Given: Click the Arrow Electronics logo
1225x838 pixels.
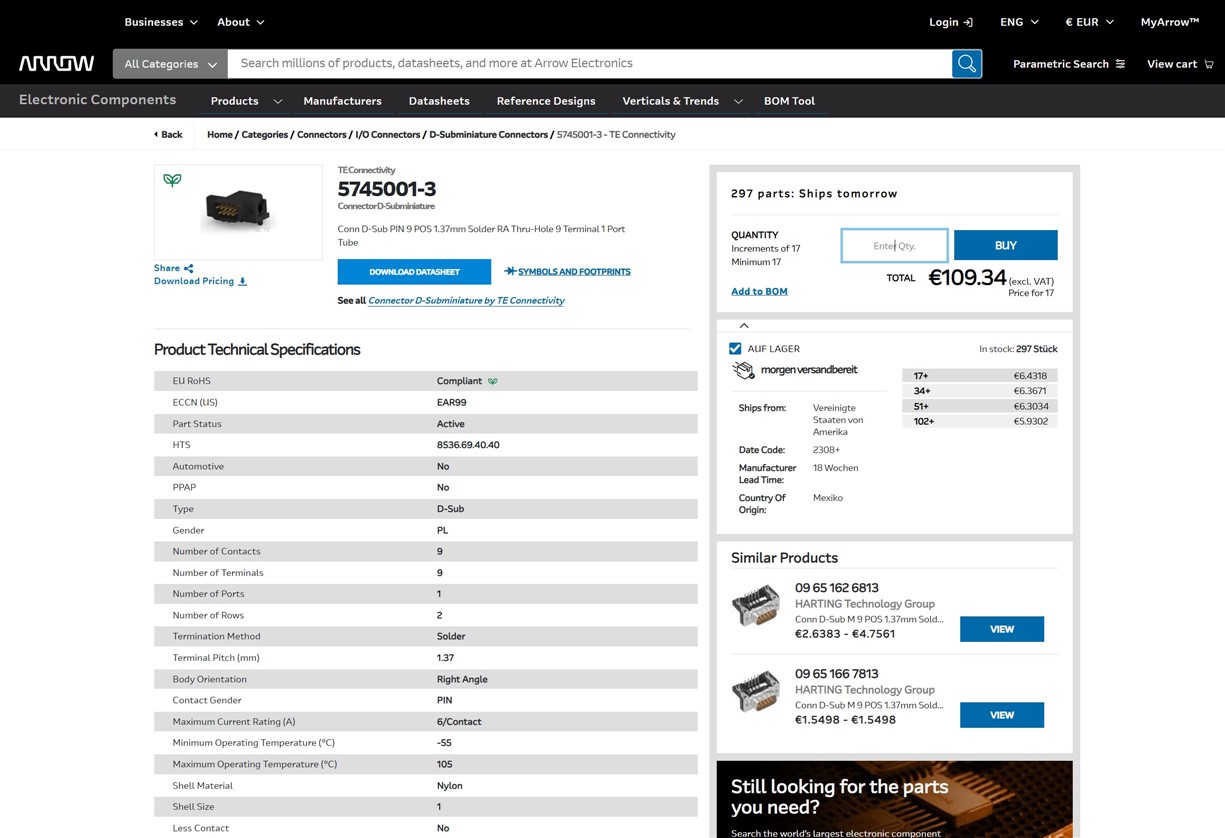Looking at the screenshot, I should tap(57, 64).
